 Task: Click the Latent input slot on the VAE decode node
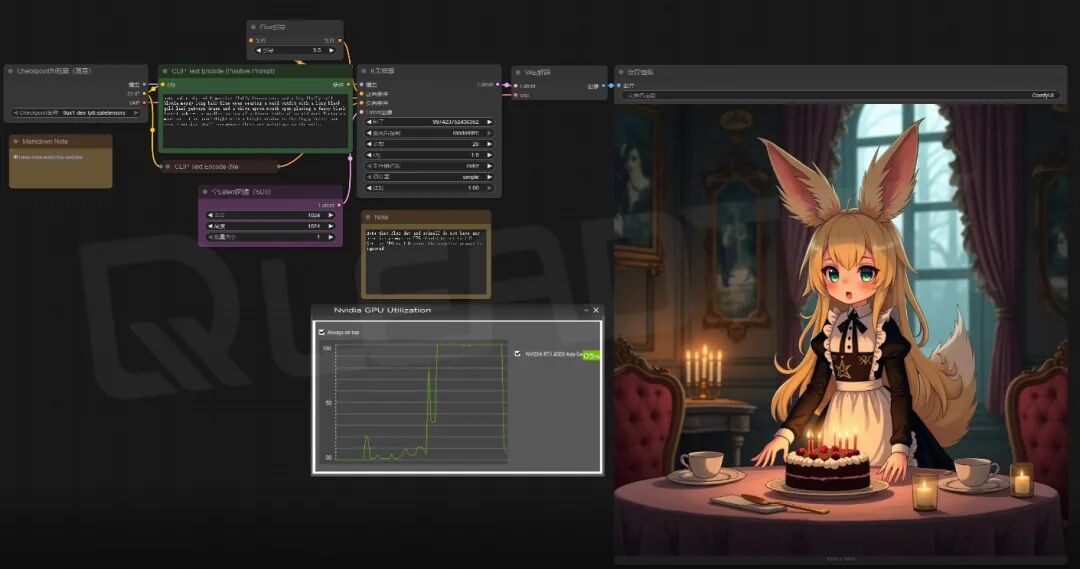tap(515, 86)
